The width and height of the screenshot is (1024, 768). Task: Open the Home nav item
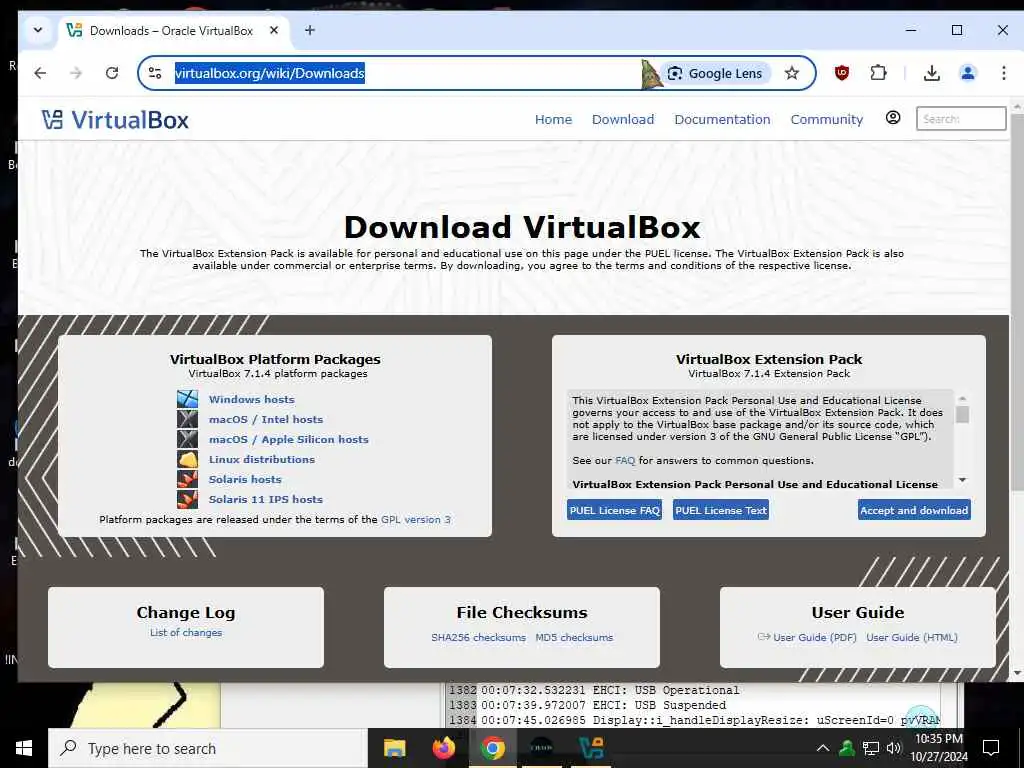553,120
